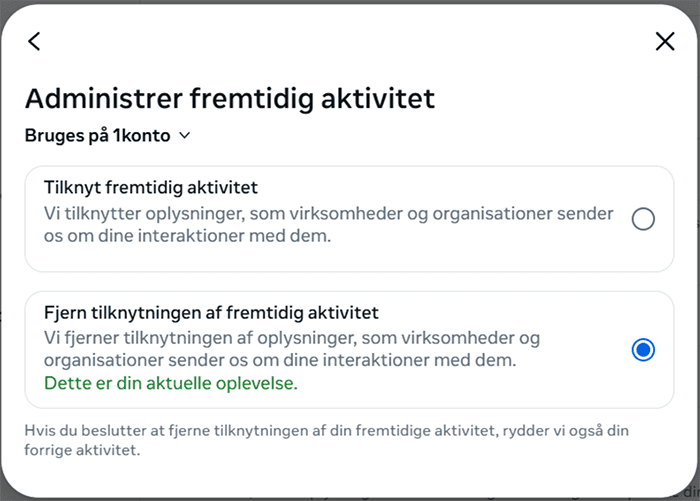Click the 'Tilknyt fremtidig aktivitet' option title
The width and height of the screenshot is (700, 501).
(151, 187)
